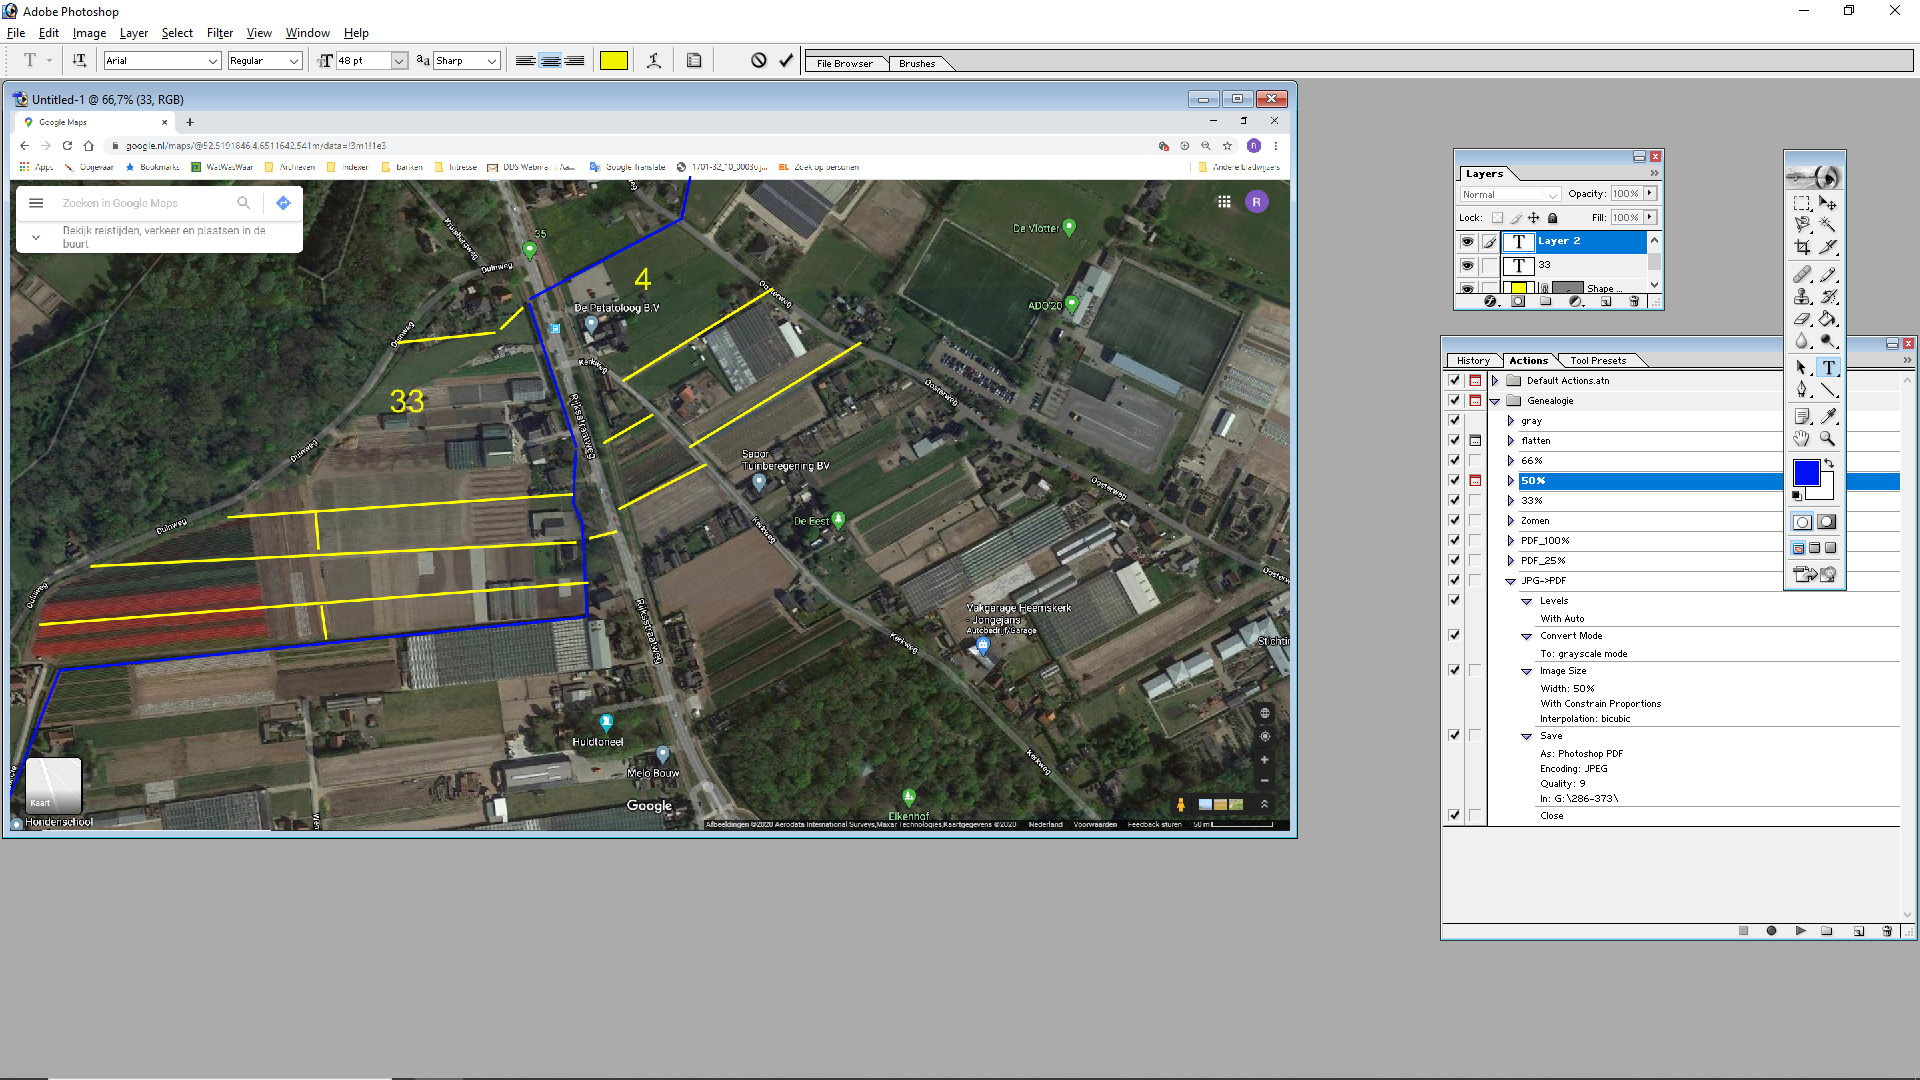1920x1080 pixels.
Task: Hide the 33 text layer
Action: [1467, 265]
